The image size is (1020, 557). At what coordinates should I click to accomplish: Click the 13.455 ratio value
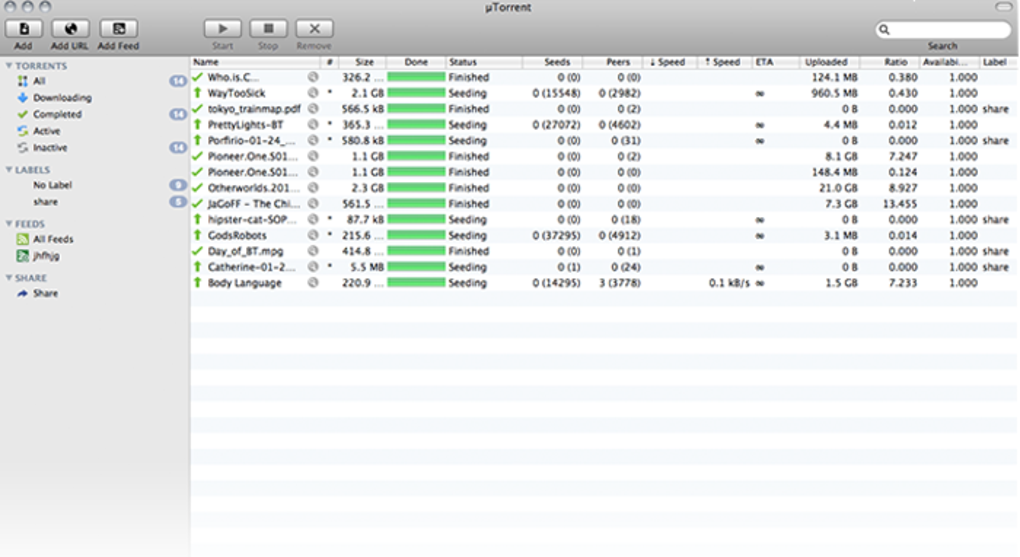pos(900,204)
